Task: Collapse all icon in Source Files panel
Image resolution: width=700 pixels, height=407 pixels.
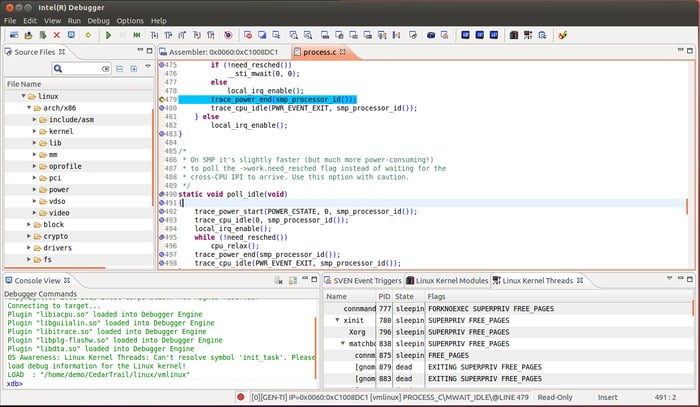Action: [120, 69]
